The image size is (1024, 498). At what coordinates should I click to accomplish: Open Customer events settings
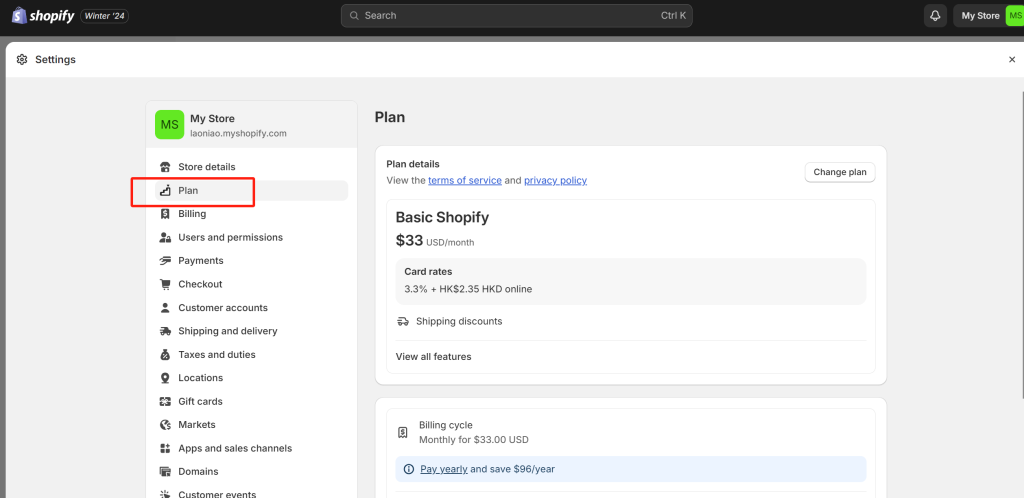[x=251, y=493]
